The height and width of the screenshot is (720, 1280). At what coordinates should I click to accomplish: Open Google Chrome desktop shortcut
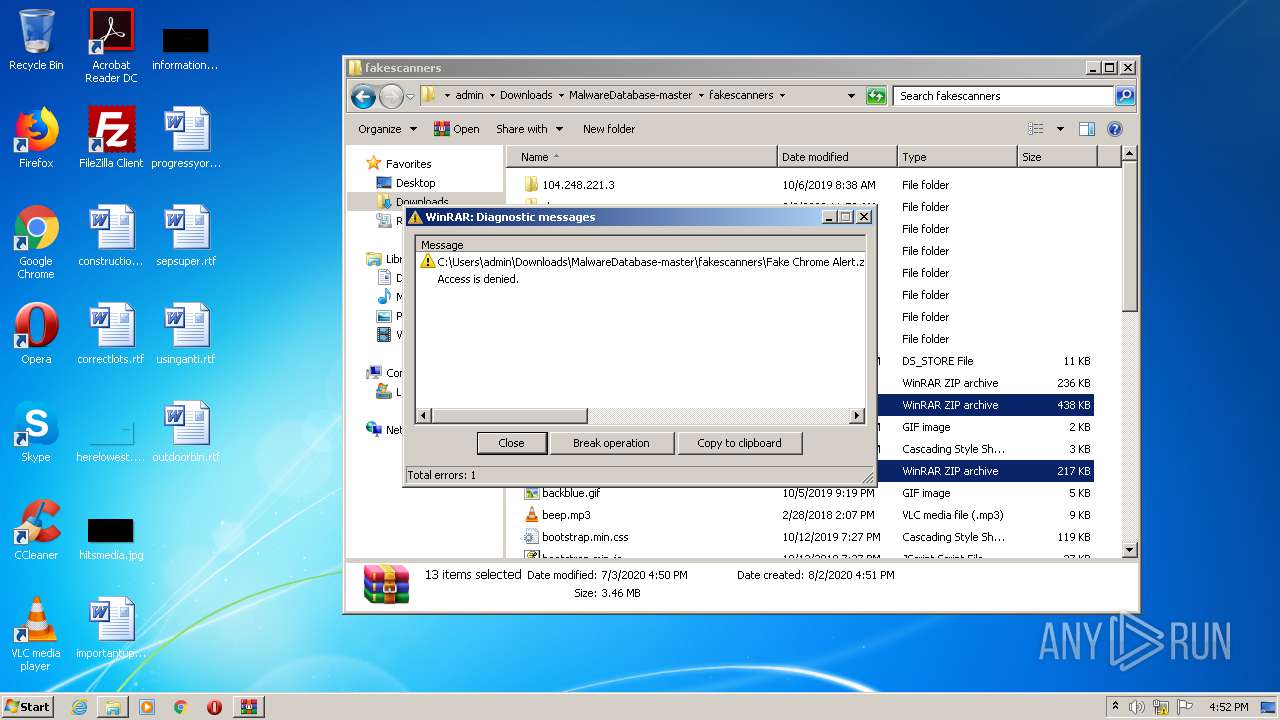pos(36,242)
